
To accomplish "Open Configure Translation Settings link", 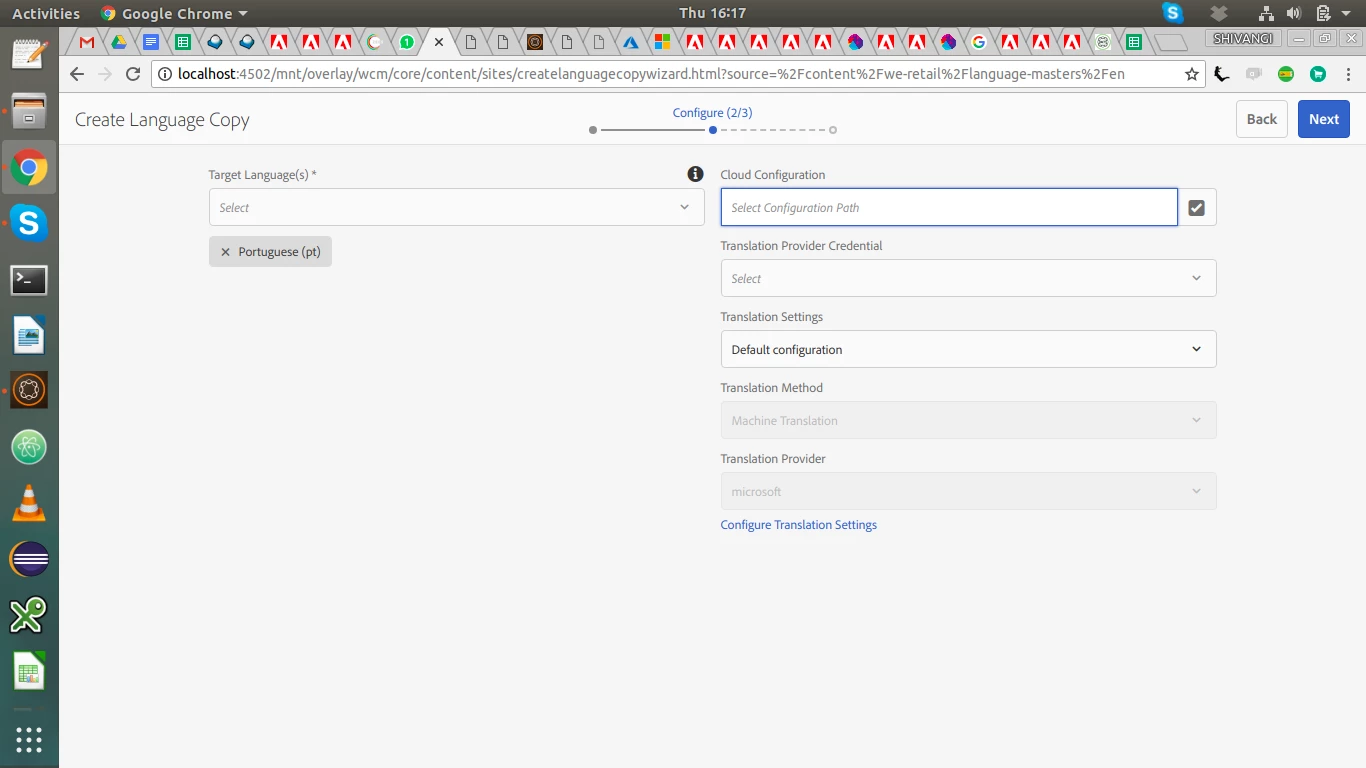I will click(798, 525).
